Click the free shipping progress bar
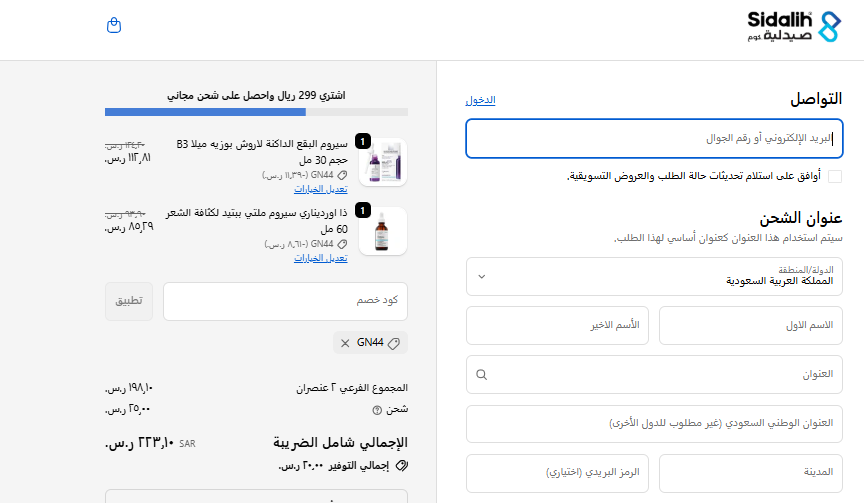The width and height of the screenshot is (864, 503). pyautogui.click(x=256, y=112)
